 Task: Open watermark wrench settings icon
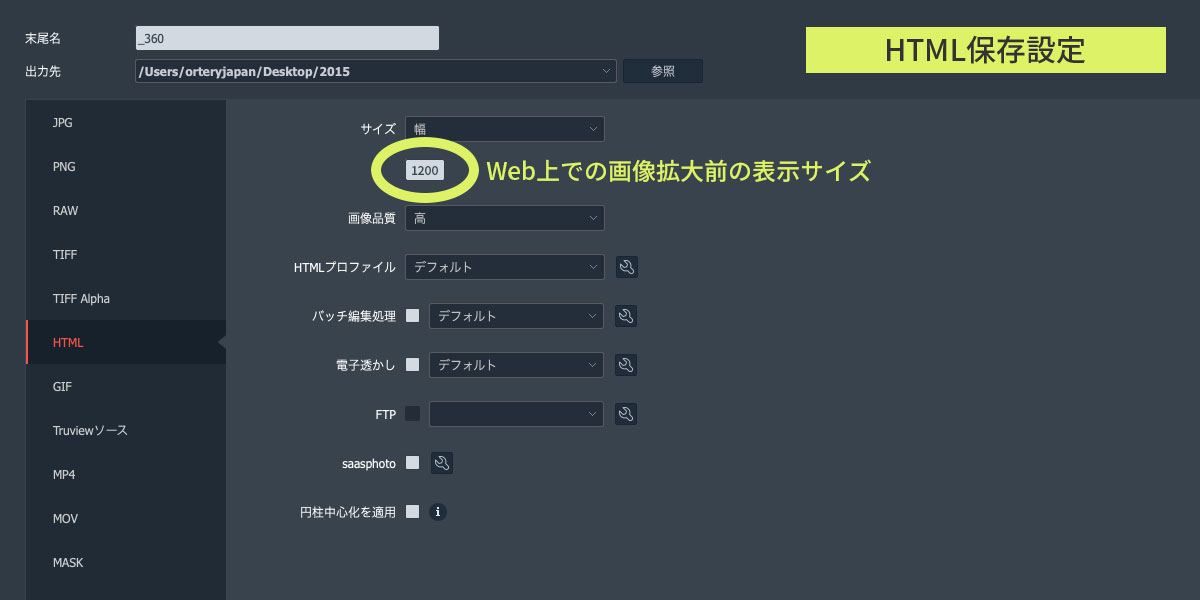click(626, 365)
